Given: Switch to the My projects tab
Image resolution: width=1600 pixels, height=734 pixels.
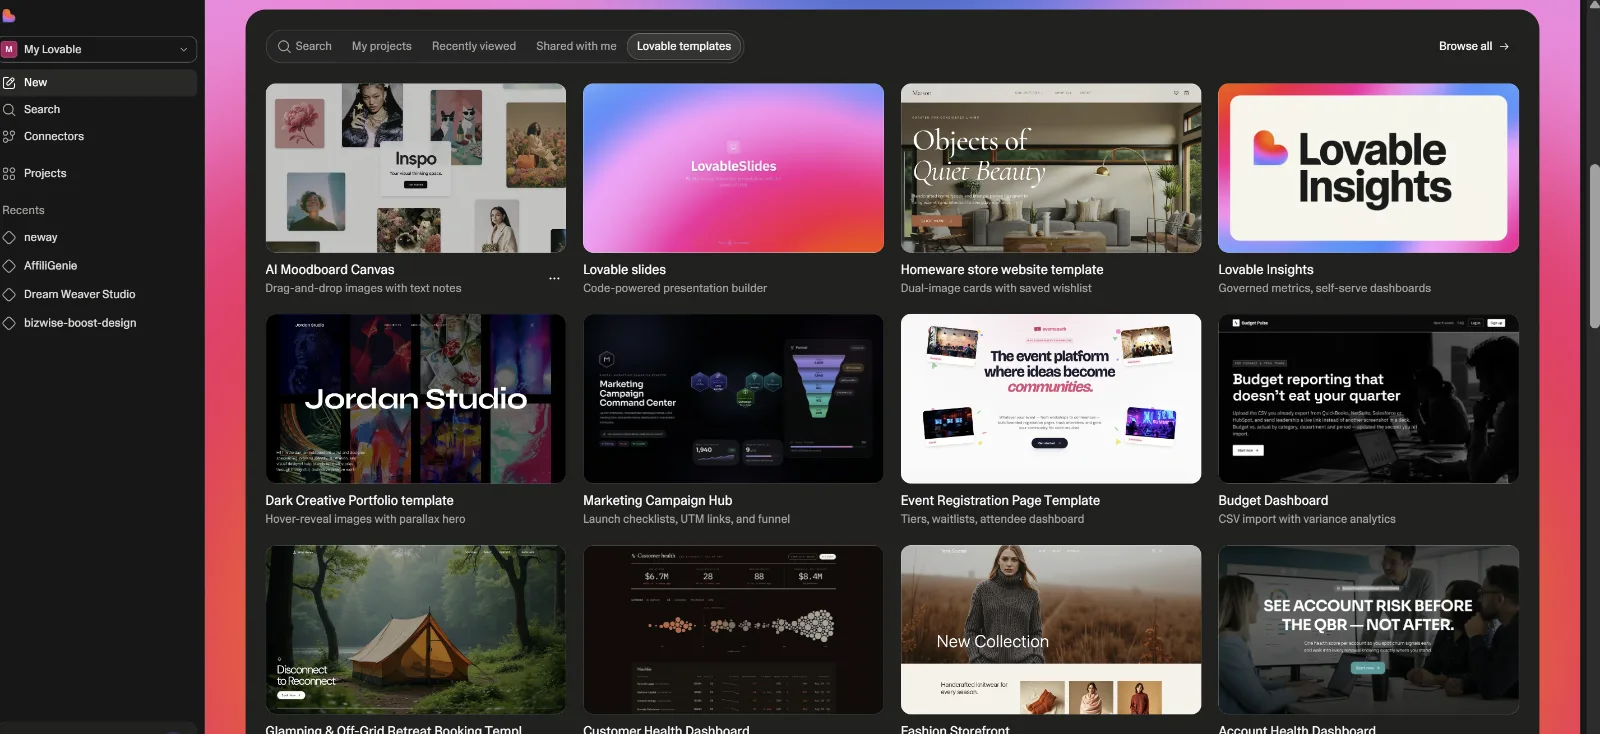Looking at the screenshot, I should point(381,46).
